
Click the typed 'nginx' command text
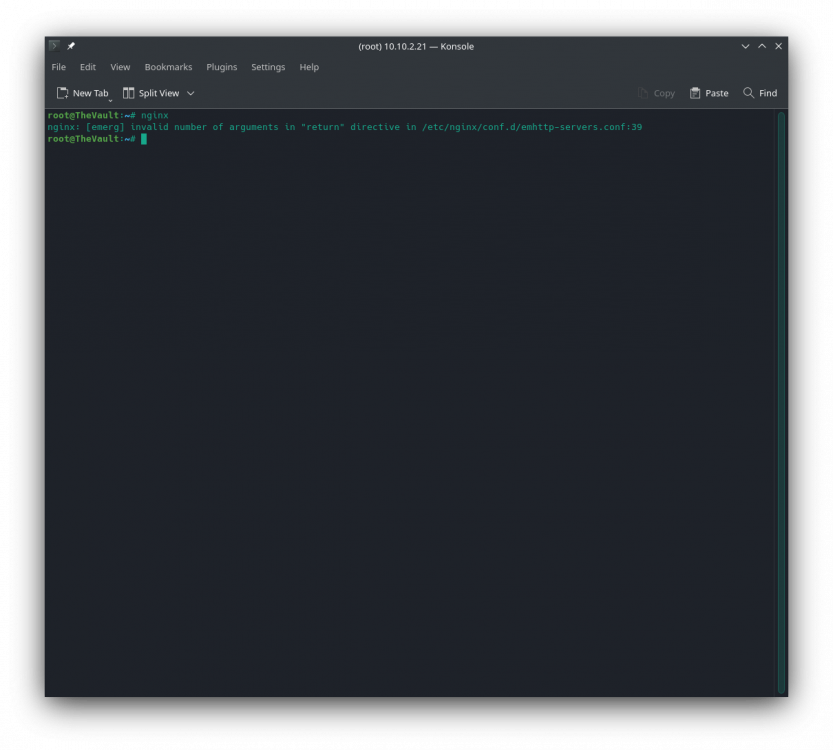coord(155,115)
